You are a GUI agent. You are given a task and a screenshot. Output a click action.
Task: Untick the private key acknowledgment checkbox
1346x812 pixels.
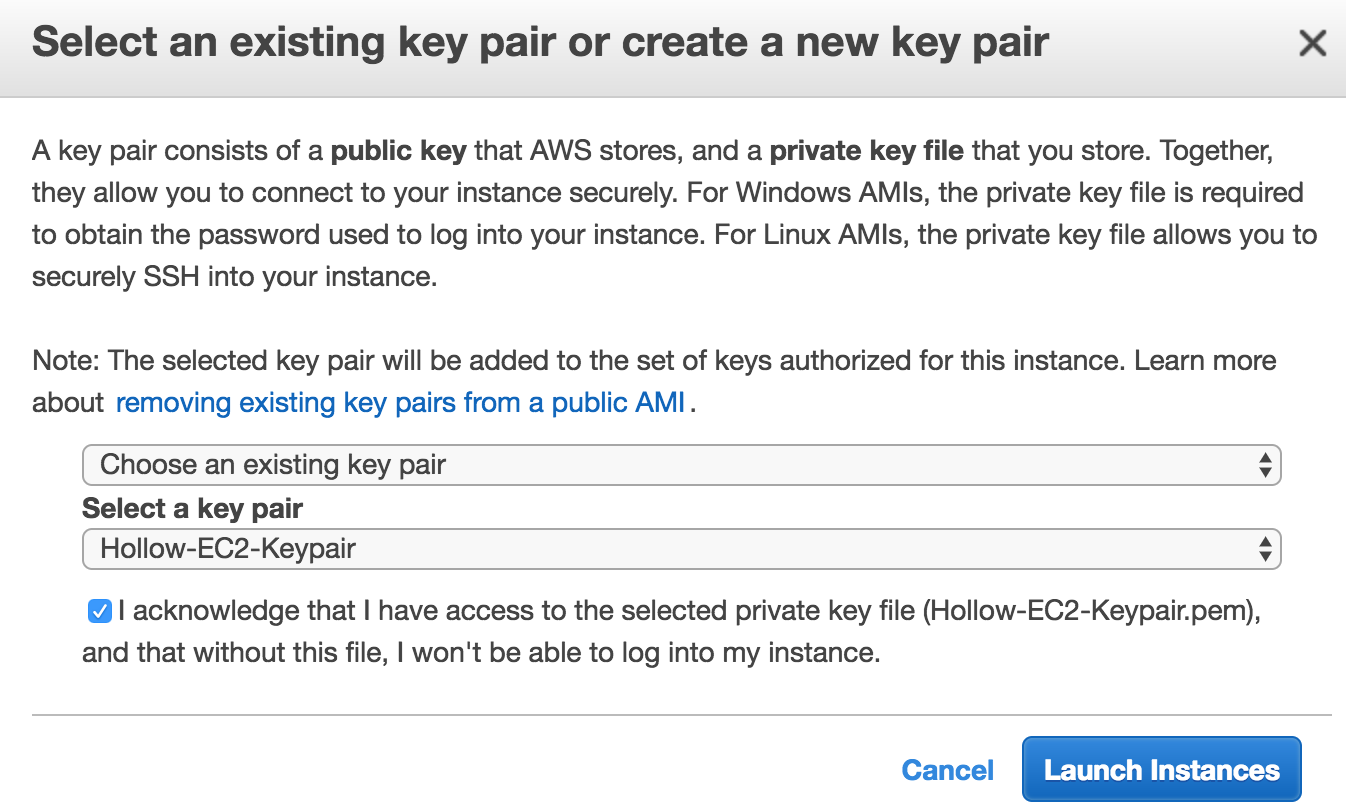point(99,611)
